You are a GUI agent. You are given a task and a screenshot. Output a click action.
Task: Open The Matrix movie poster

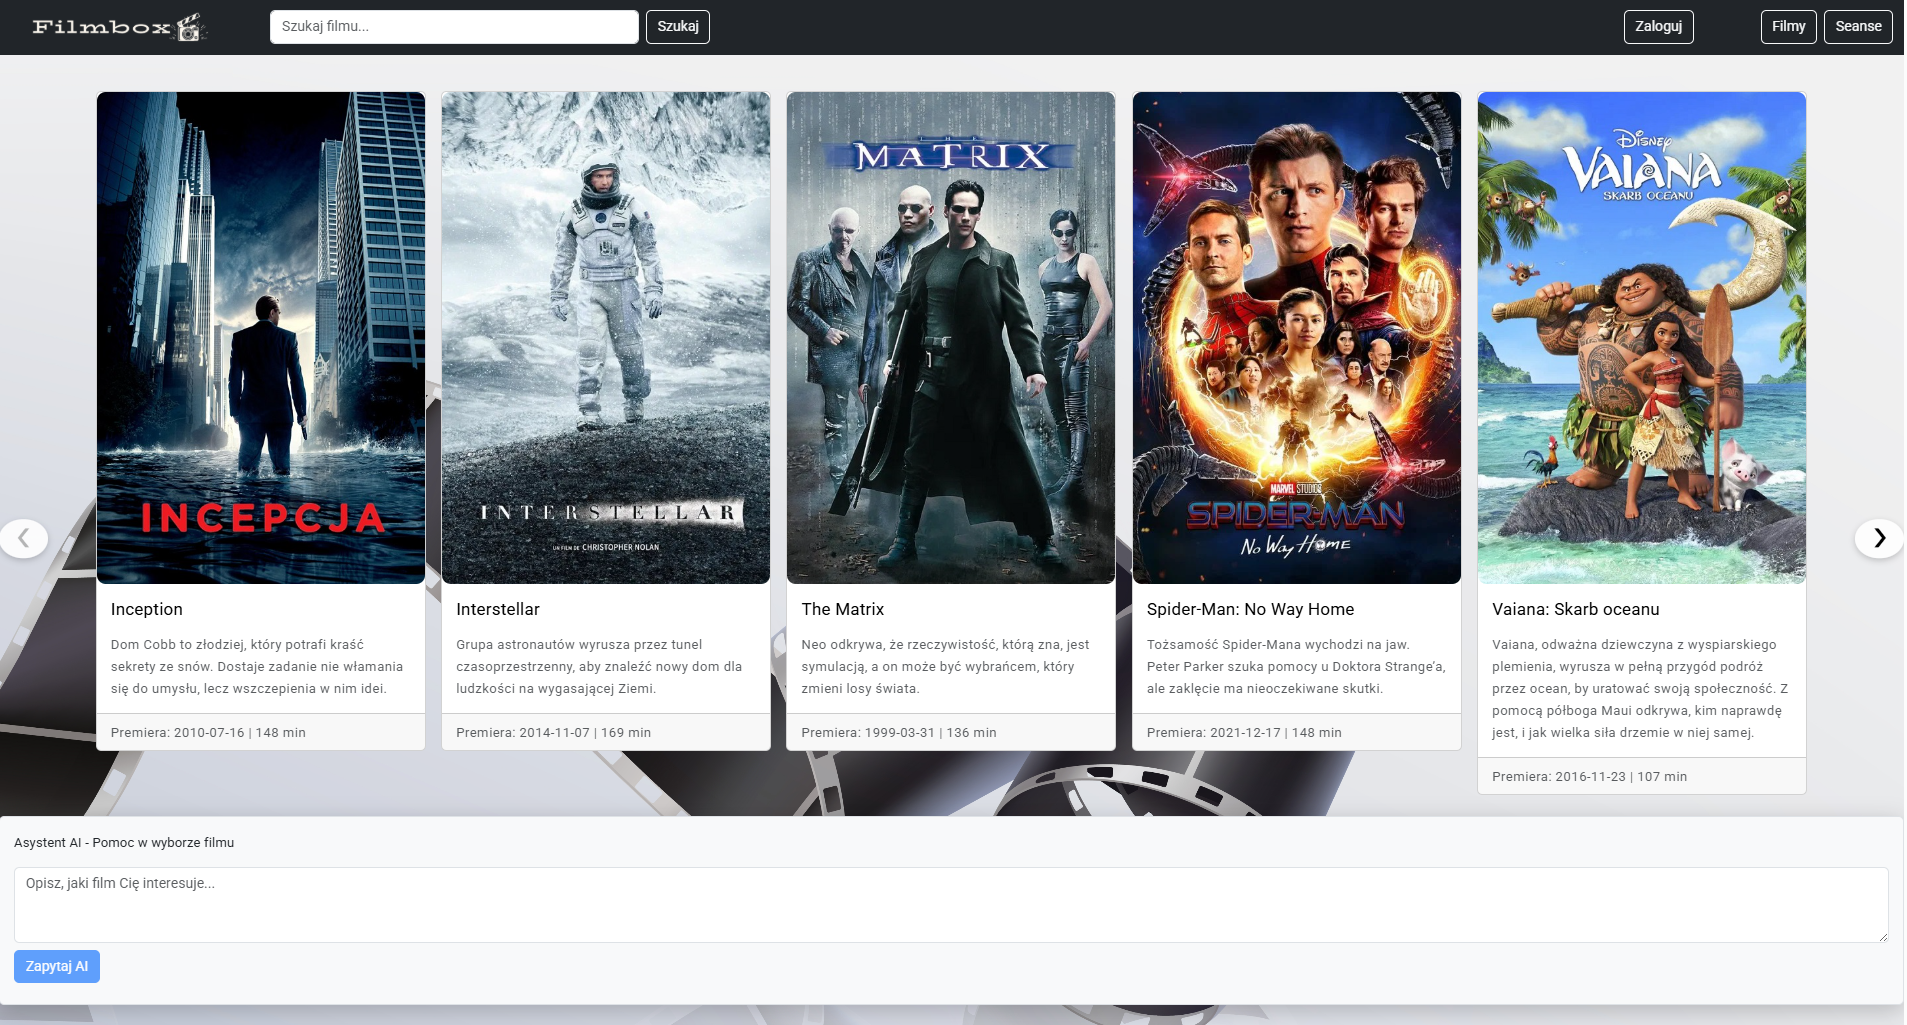click(x=951, y=338)
